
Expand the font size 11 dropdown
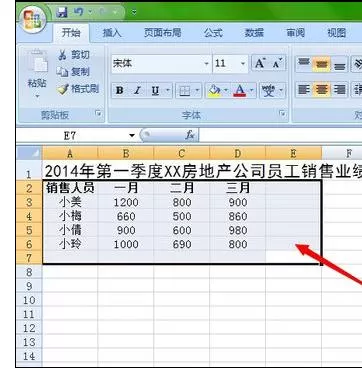(243, 63)
